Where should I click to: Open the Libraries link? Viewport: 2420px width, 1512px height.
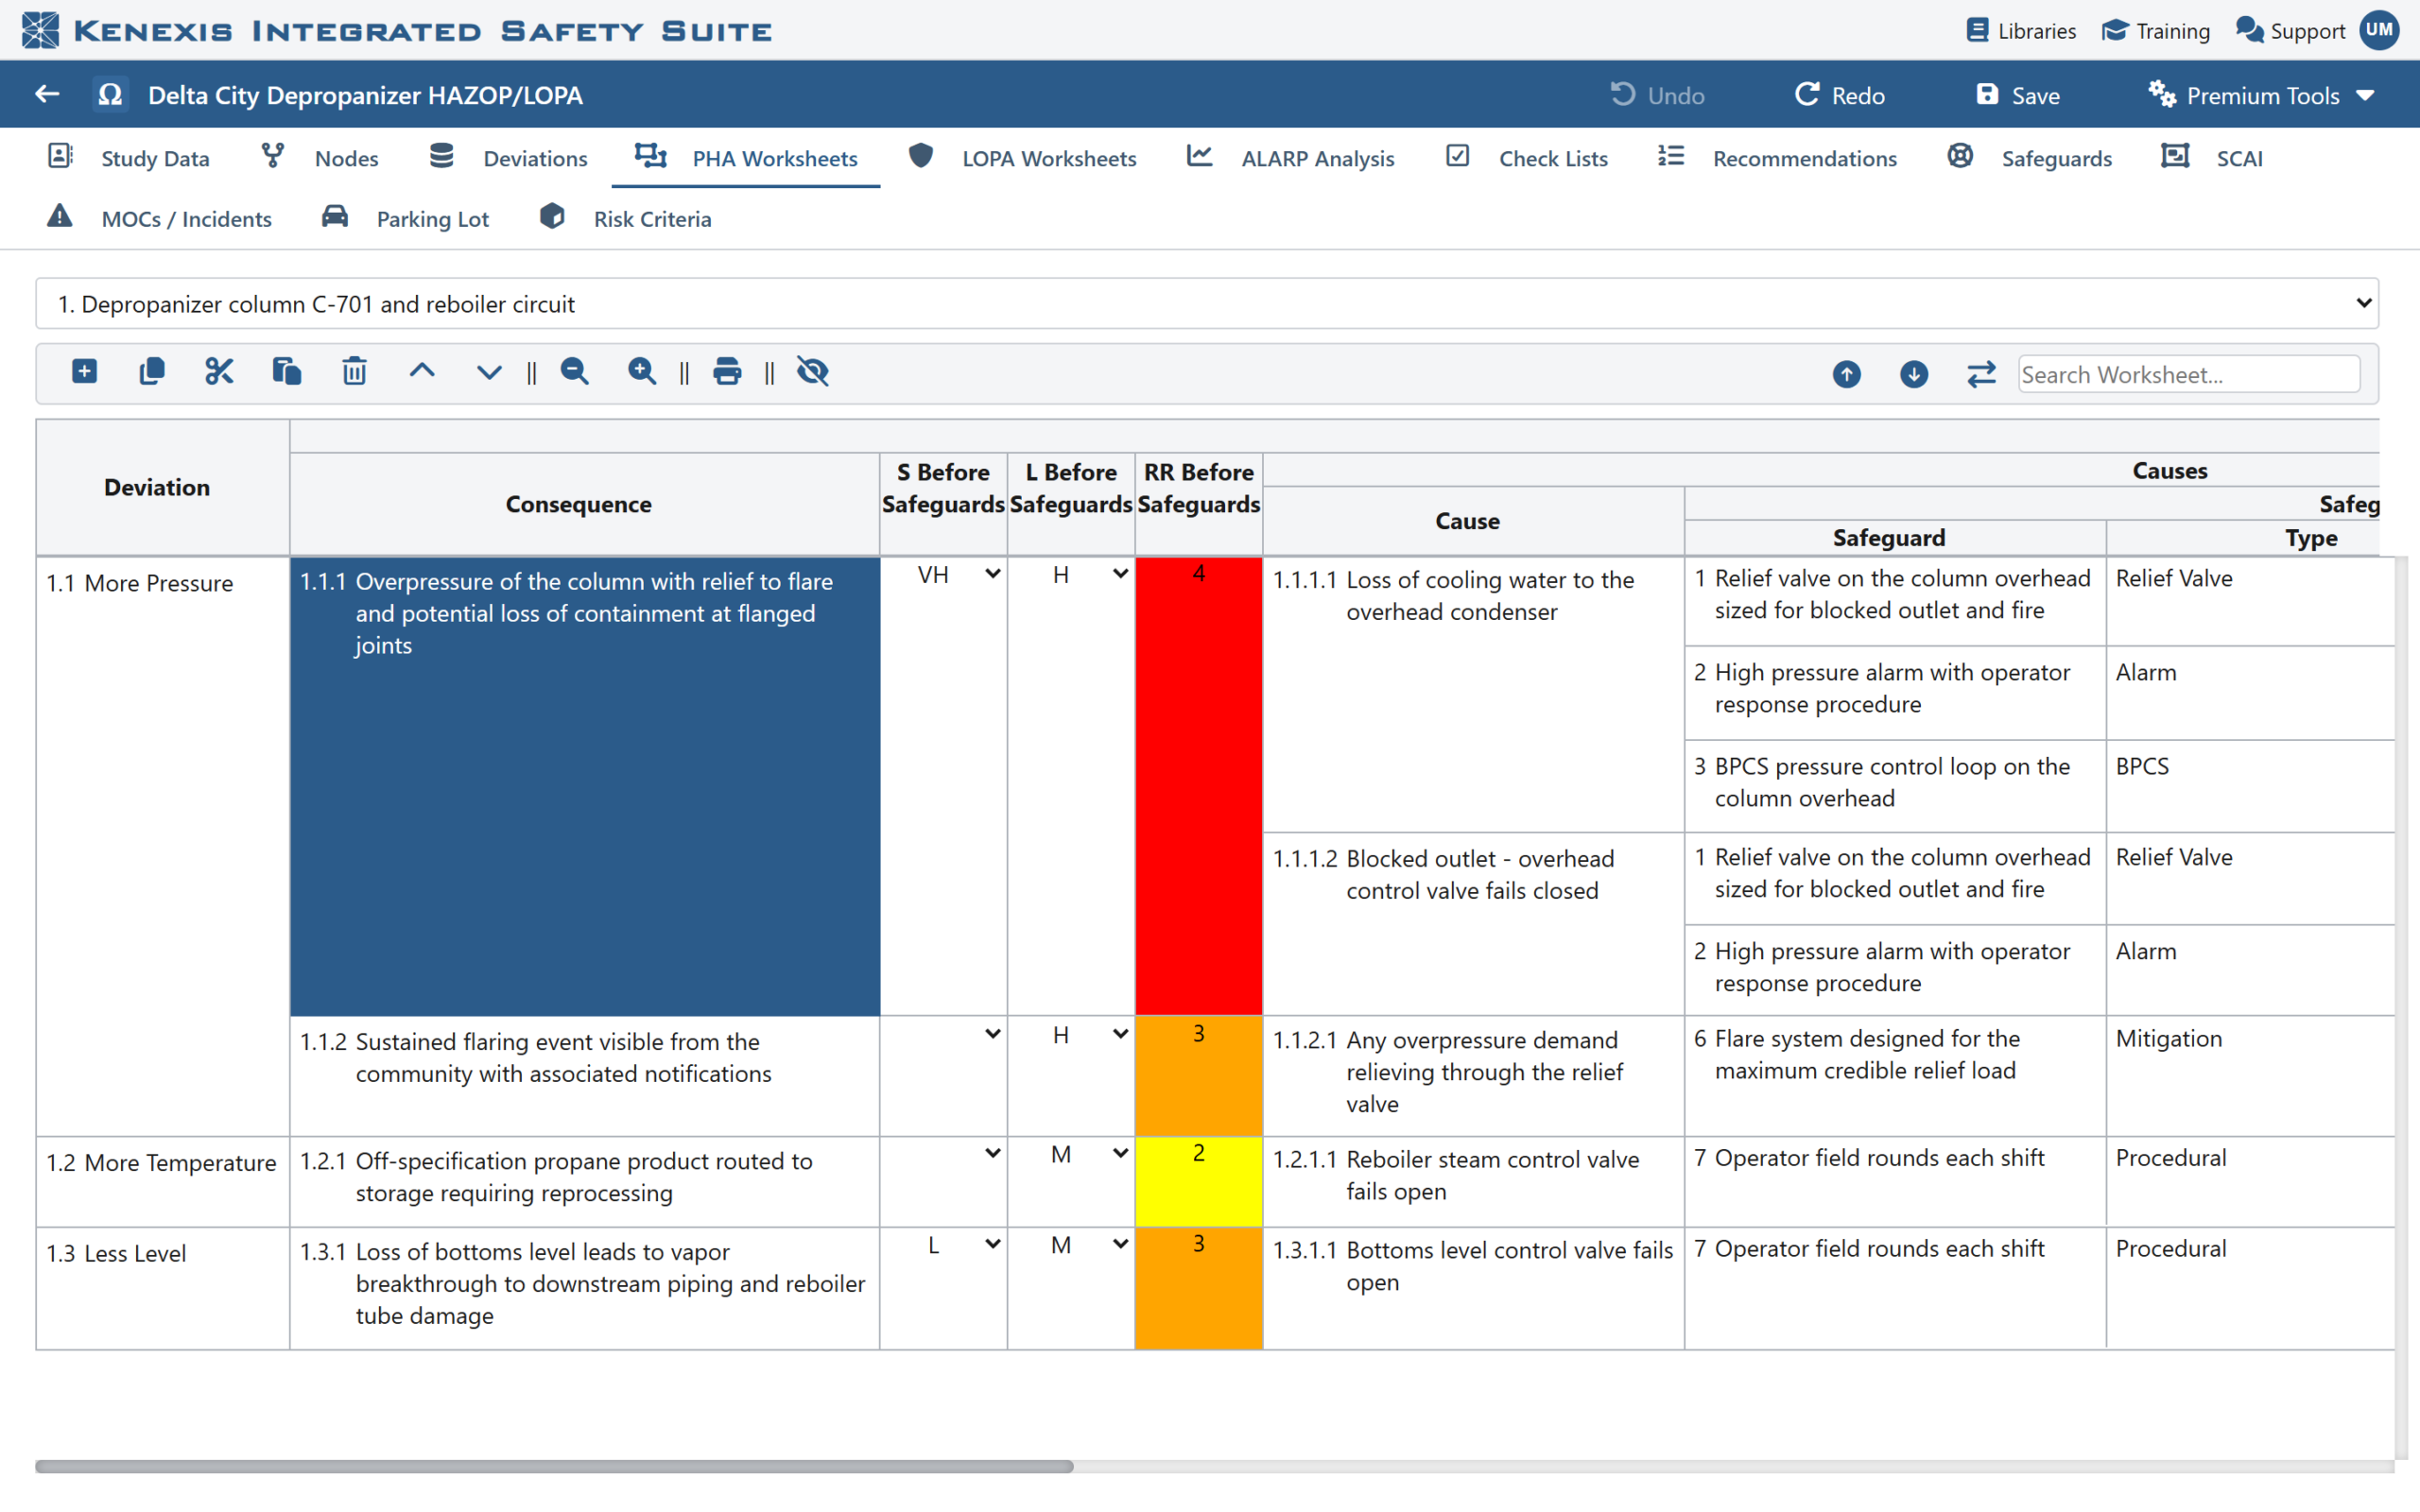pyautogui.click(x=2021, y=31)
